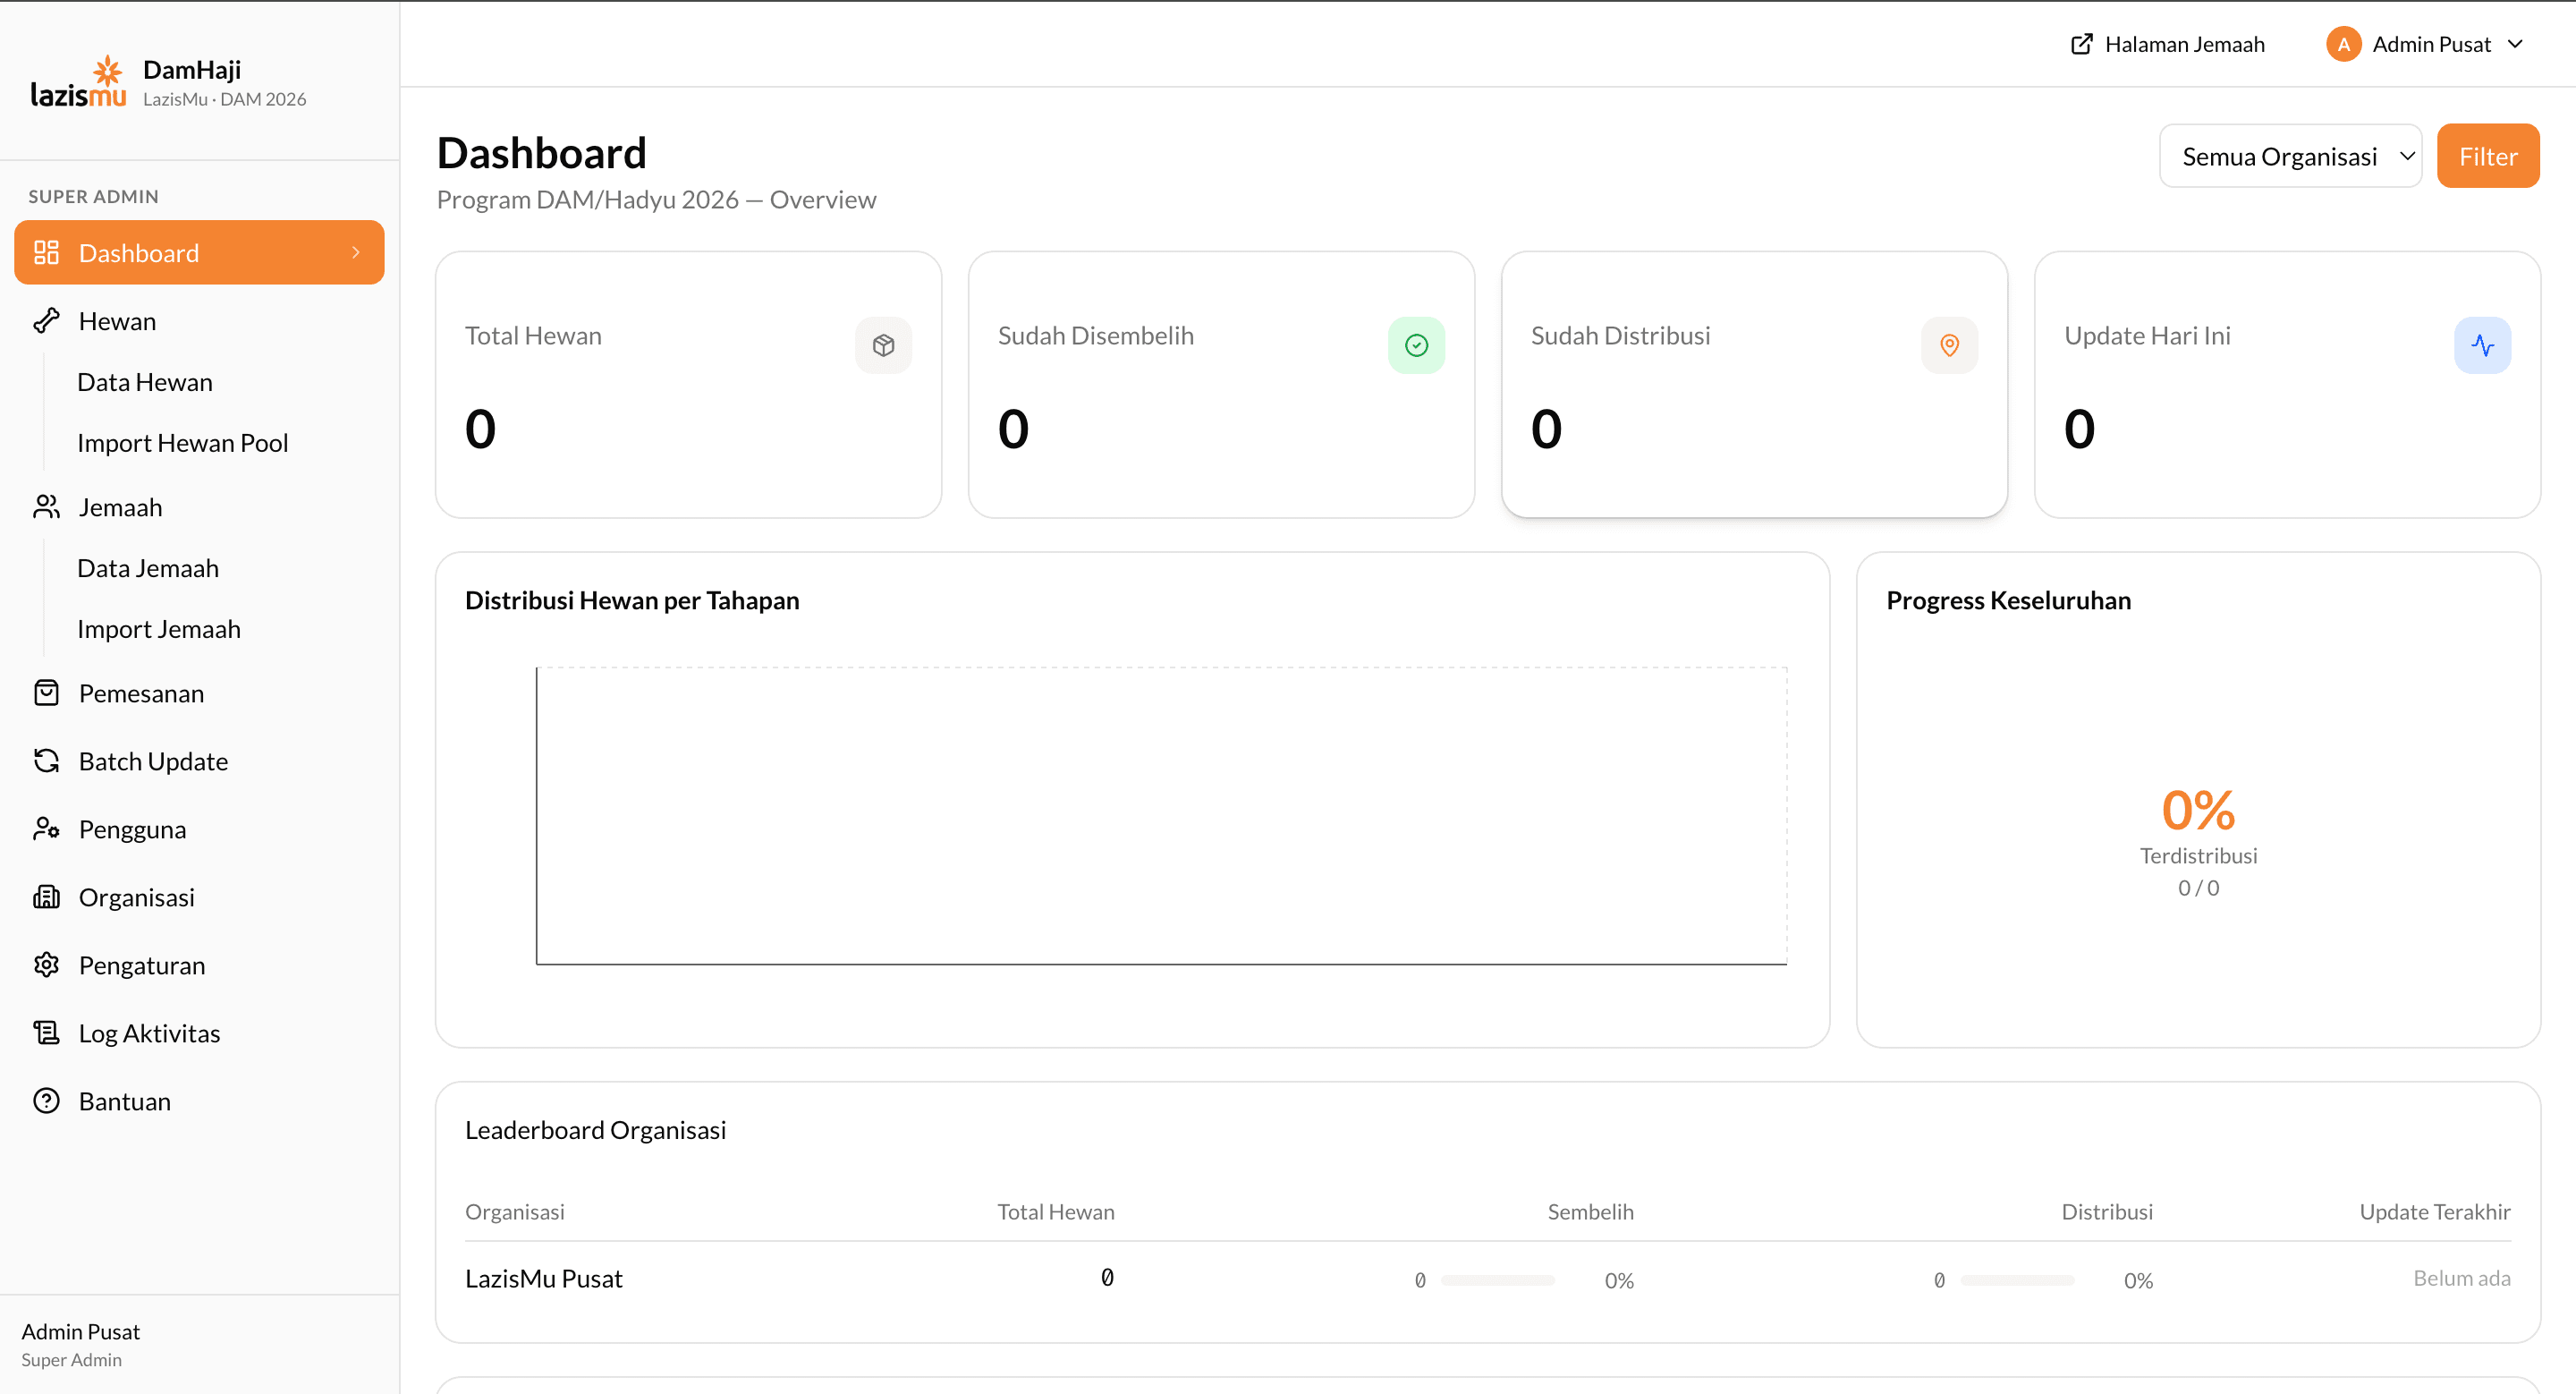Viewport: 2576px width, 1394px height.
Task: Click the lazismu logo in sidebar
Action: click(x=78, y=82)
